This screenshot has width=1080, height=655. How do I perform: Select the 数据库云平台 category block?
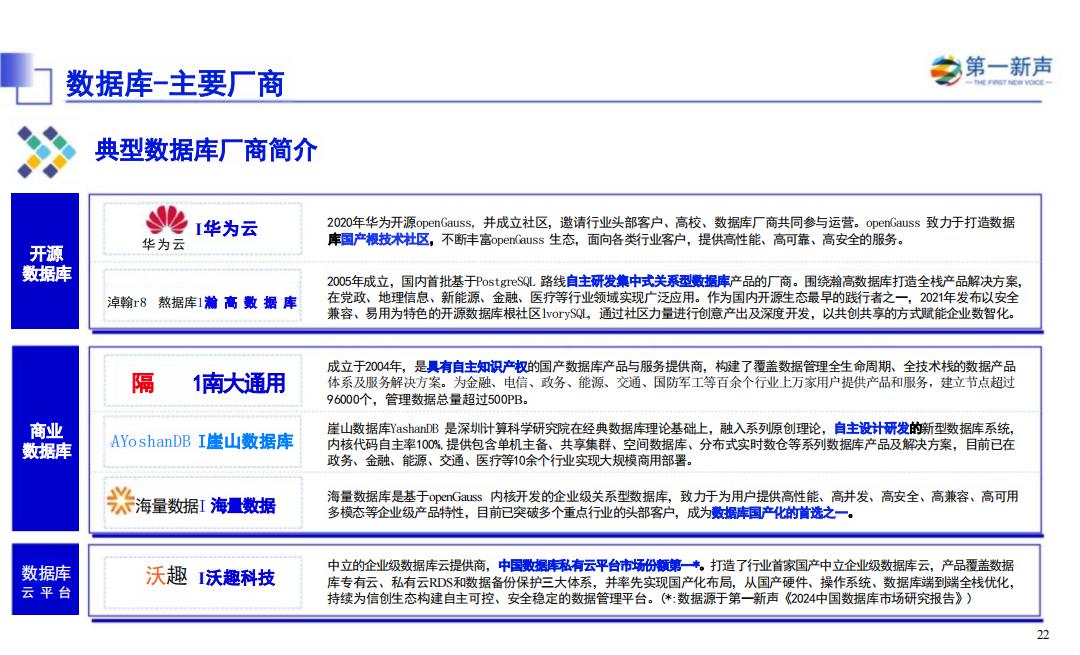45,579
